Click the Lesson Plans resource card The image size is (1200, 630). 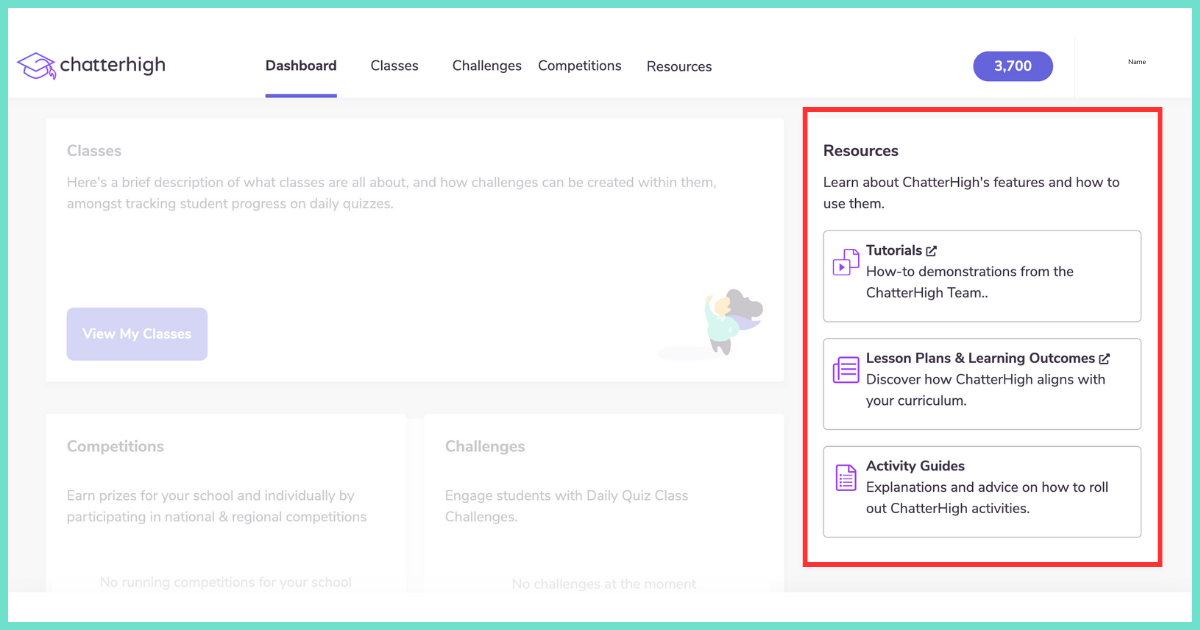point(982,384)
